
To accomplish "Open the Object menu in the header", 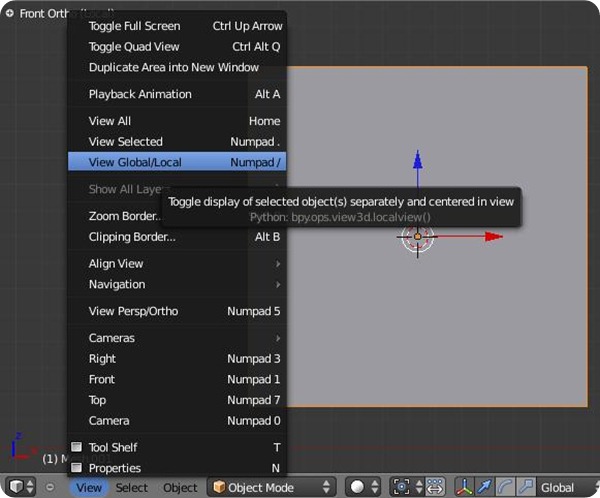I will tap(180, 487).
